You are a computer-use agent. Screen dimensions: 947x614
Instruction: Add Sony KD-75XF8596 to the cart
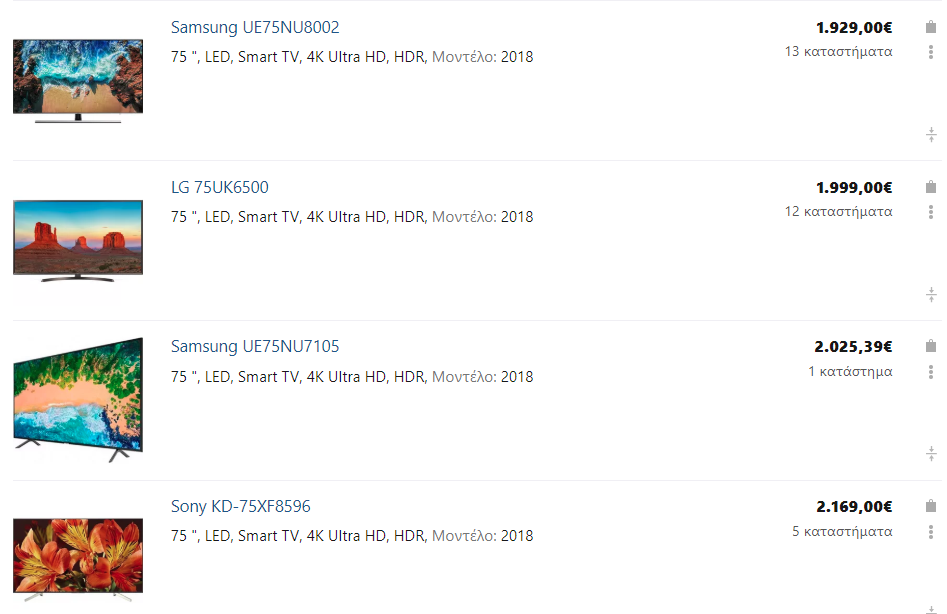click(930, 507)
